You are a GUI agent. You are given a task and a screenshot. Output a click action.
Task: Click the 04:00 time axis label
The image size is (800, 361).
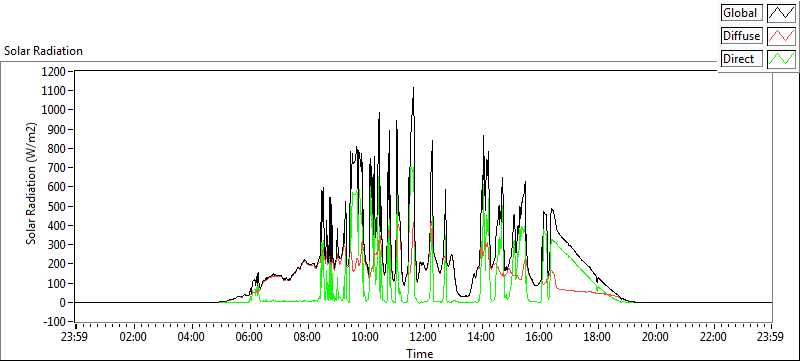(x=192, y=337)
